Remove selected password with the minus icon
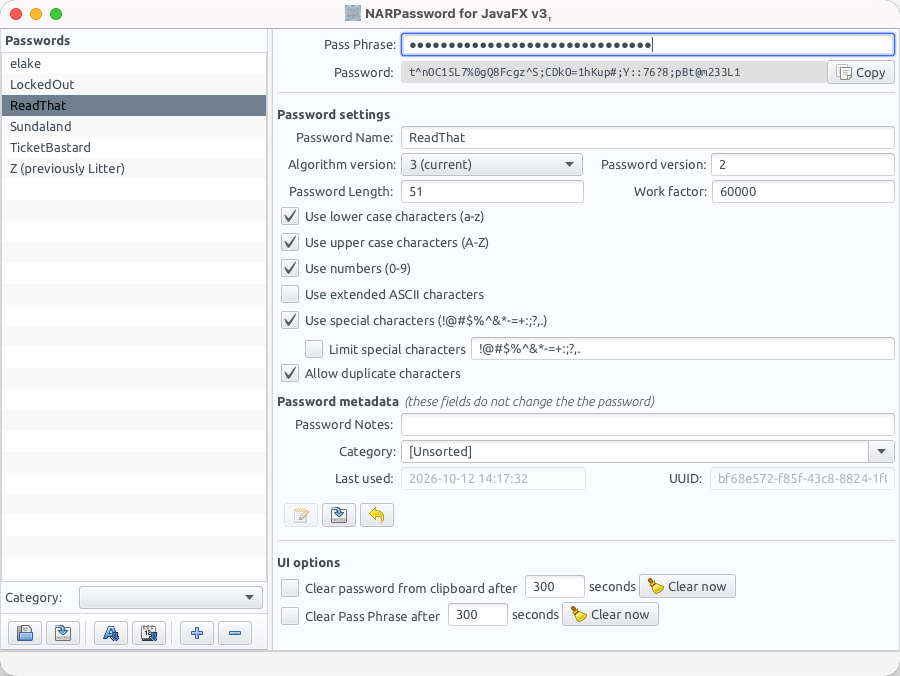Image resolution: width=900 pixels, height=676 pixels. 235,633
